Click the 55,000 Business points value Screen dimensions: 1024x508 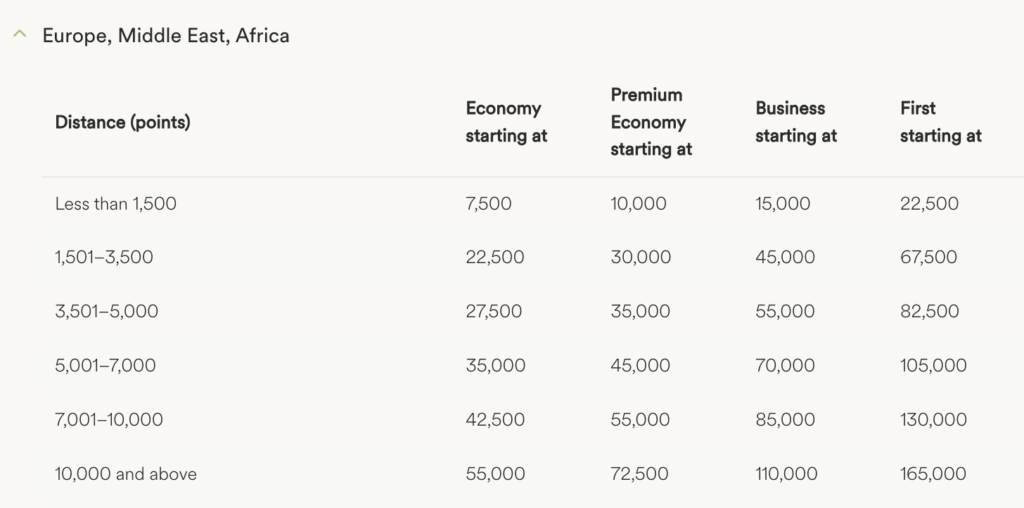point(785,312)
